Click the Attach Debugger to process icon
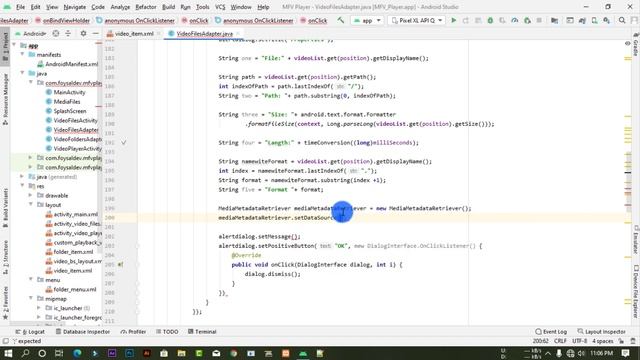The image size is (640, 360). pyautogui.click(x=527, y=20)
